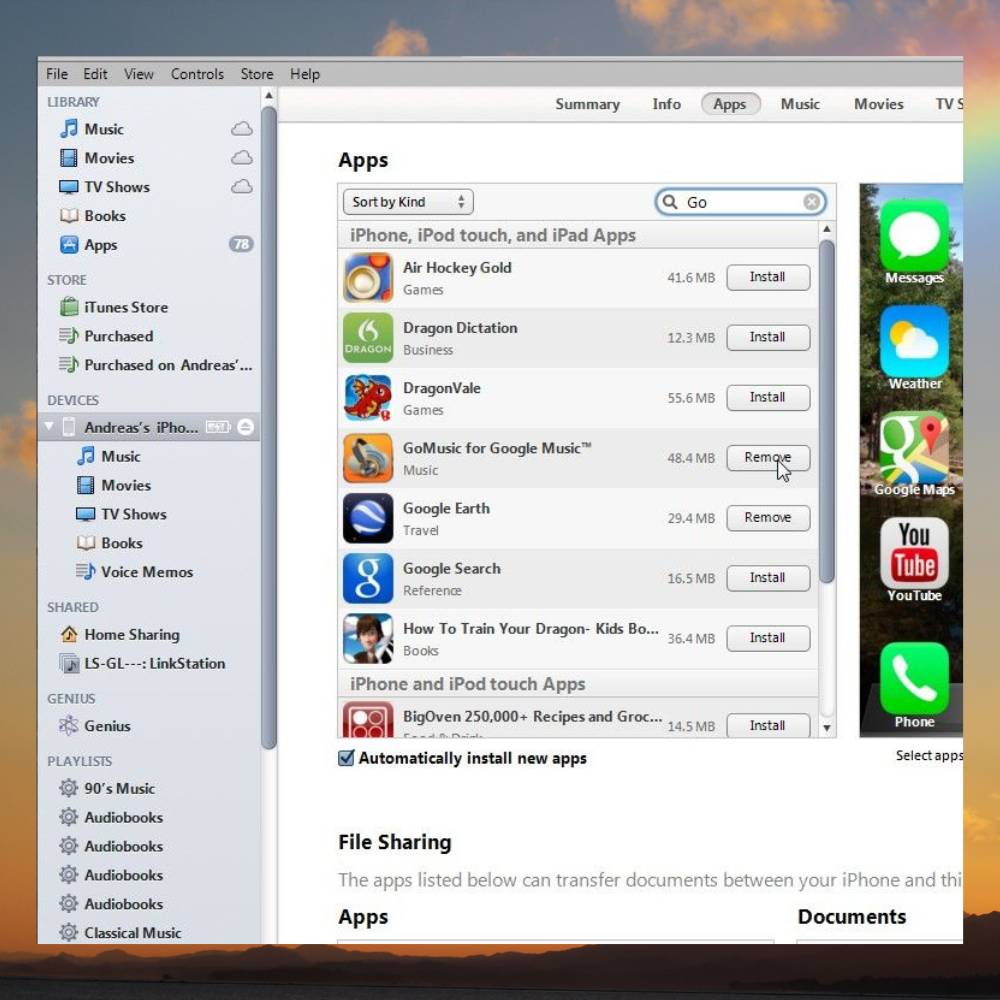
Task: Open the Sort by Kind dropdown
Action: (x=407, y=202)
